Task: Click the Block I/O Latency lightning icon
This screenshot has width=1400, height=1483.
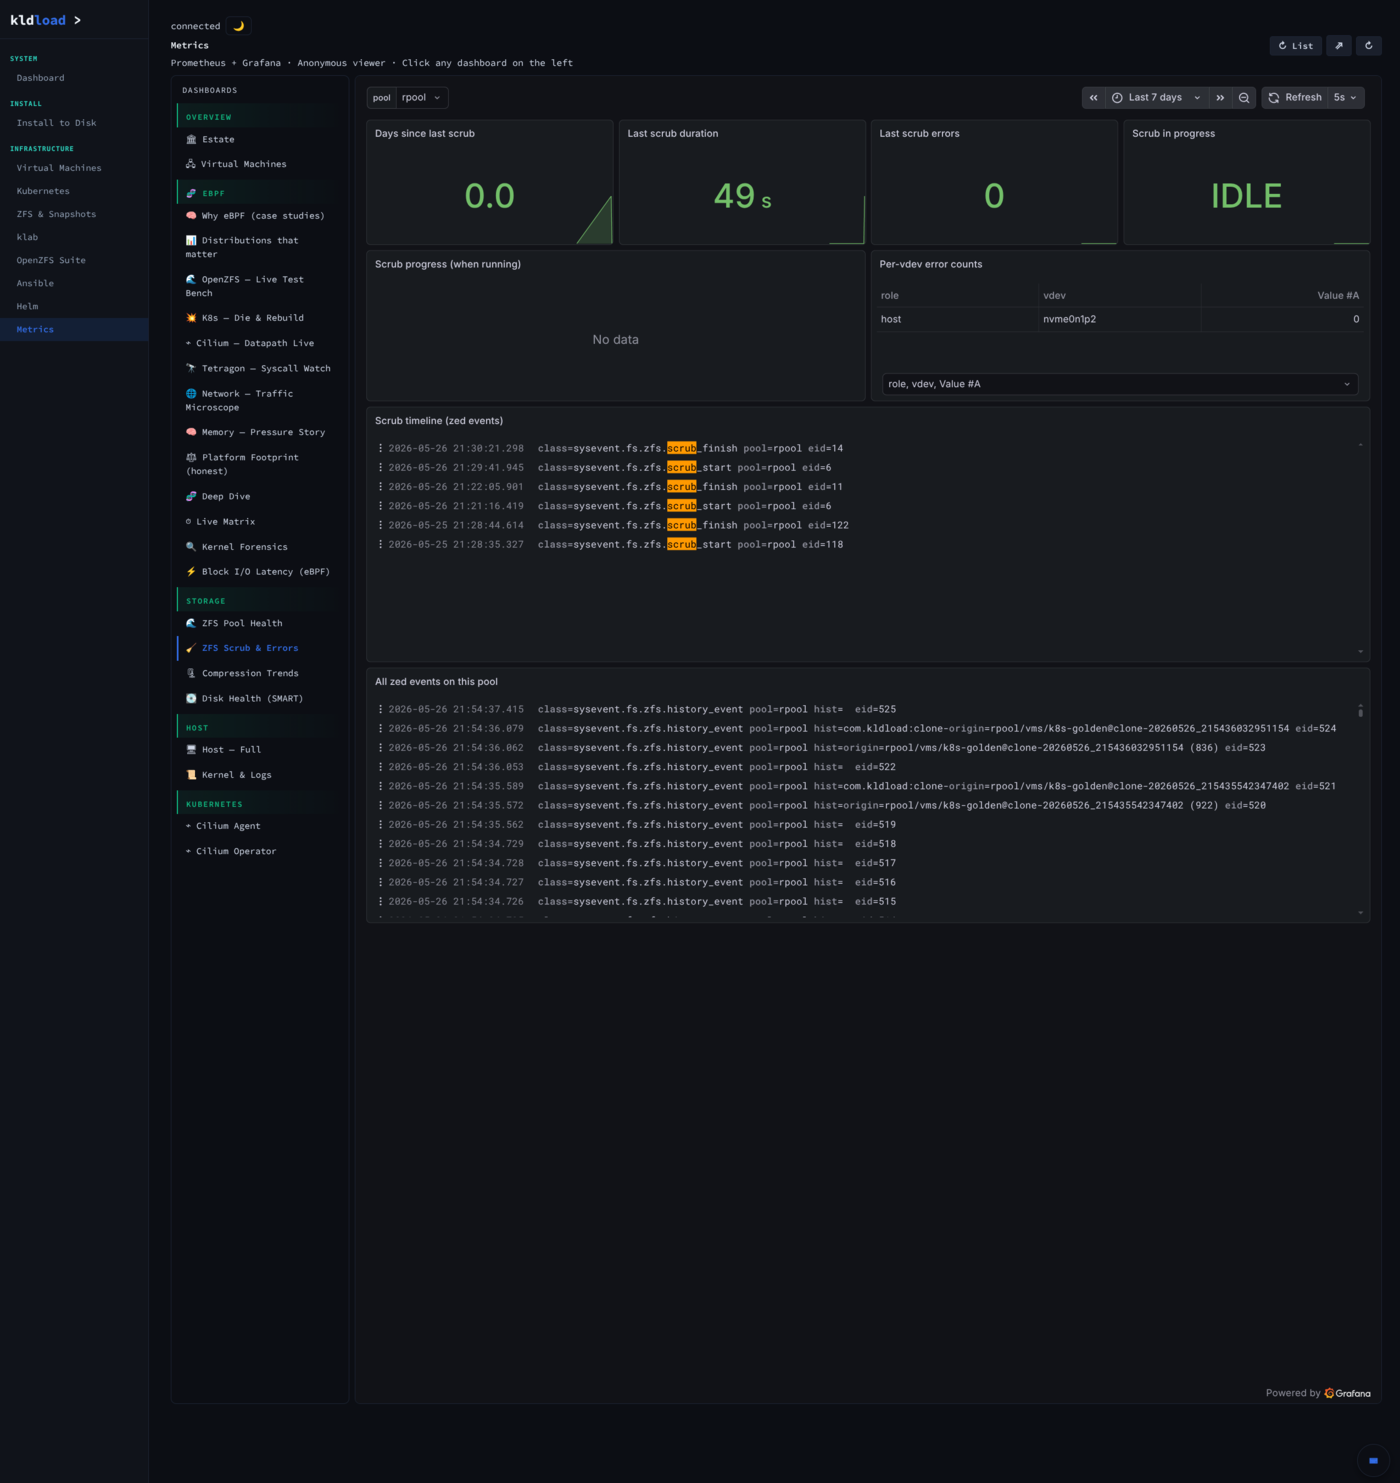Action: point(191,572)
